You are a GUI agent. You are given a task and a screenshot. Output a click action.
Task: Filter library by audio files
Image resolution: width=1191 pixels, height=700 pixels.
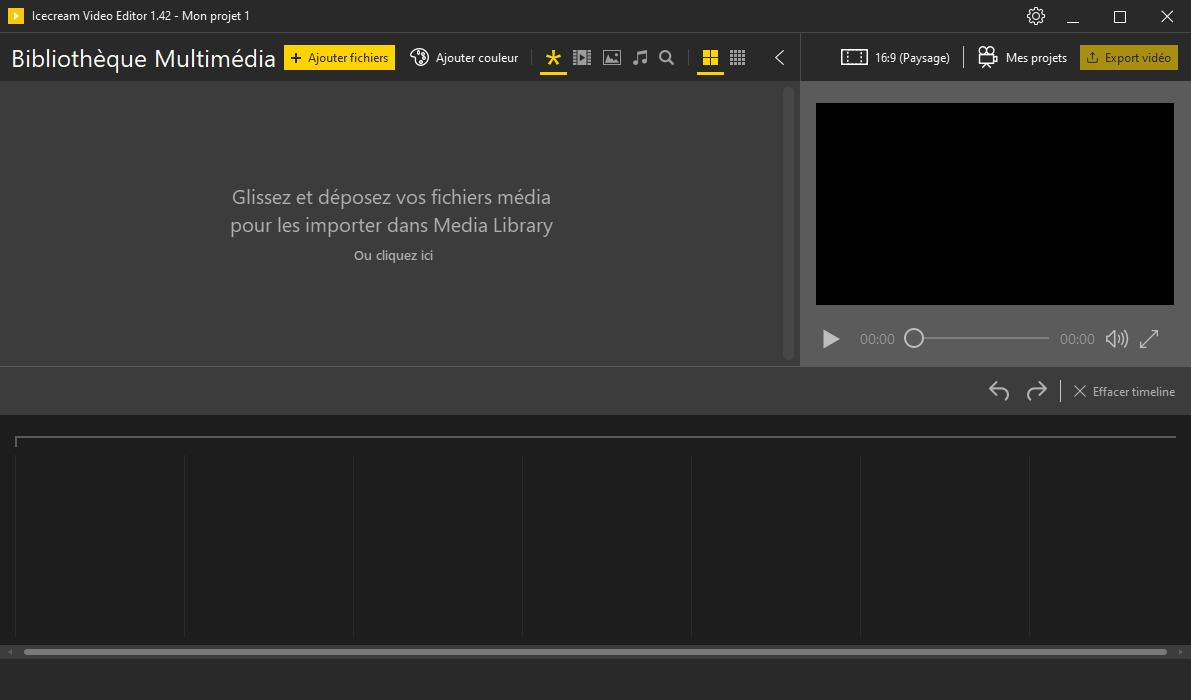point(640,58)
